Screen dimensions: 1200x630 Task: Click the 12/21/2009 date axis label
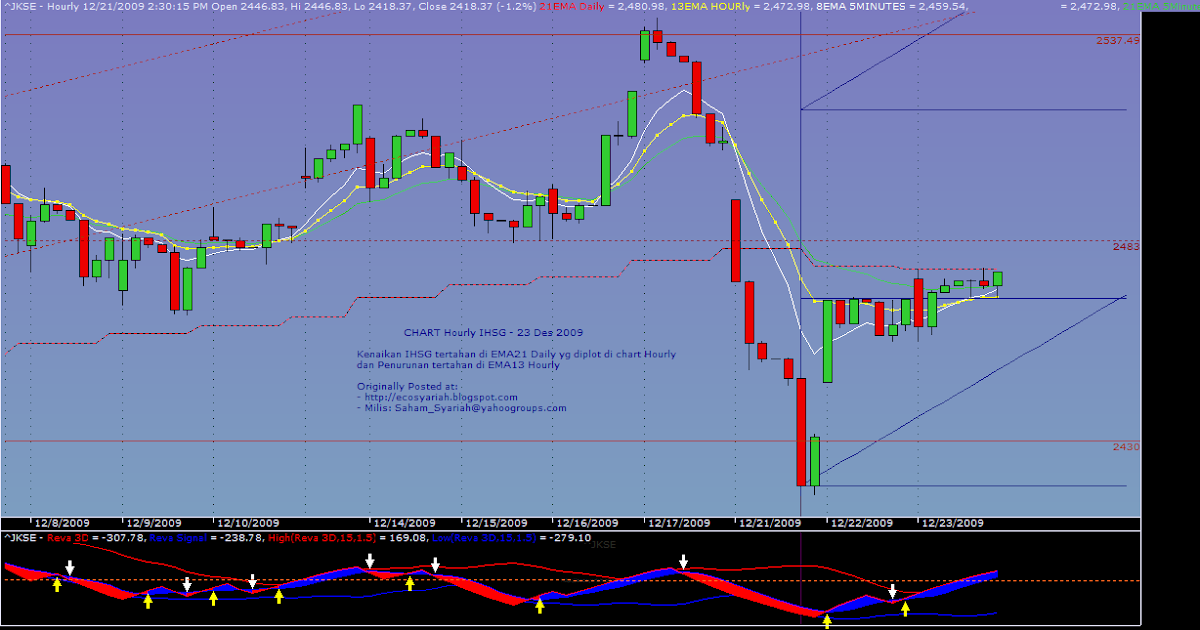click(769, 523)
